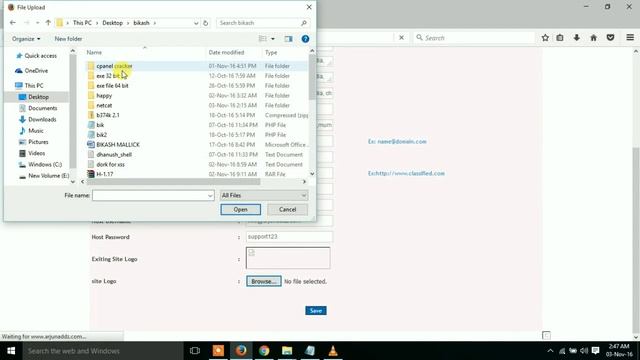Select the dork for xss file
Screen dimensions: 640x360
click(x=110, y=164)
